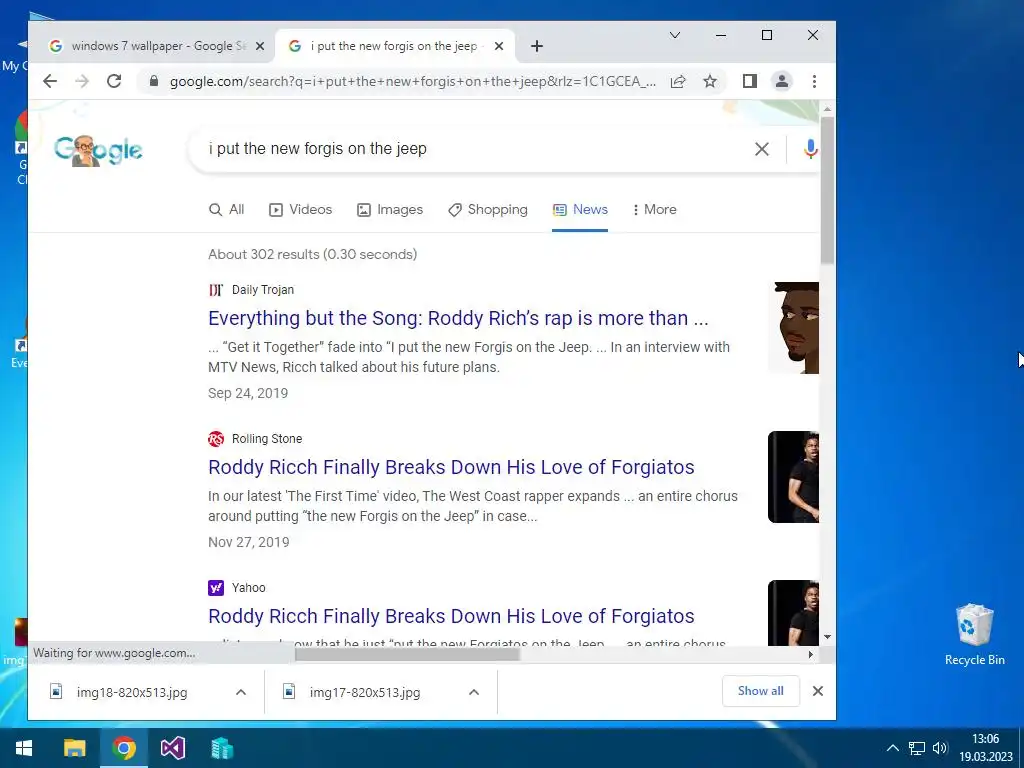Switch to Images results
Image resolution: width=1024 pixels, height=768 pixels.
[x=390, y=210]
